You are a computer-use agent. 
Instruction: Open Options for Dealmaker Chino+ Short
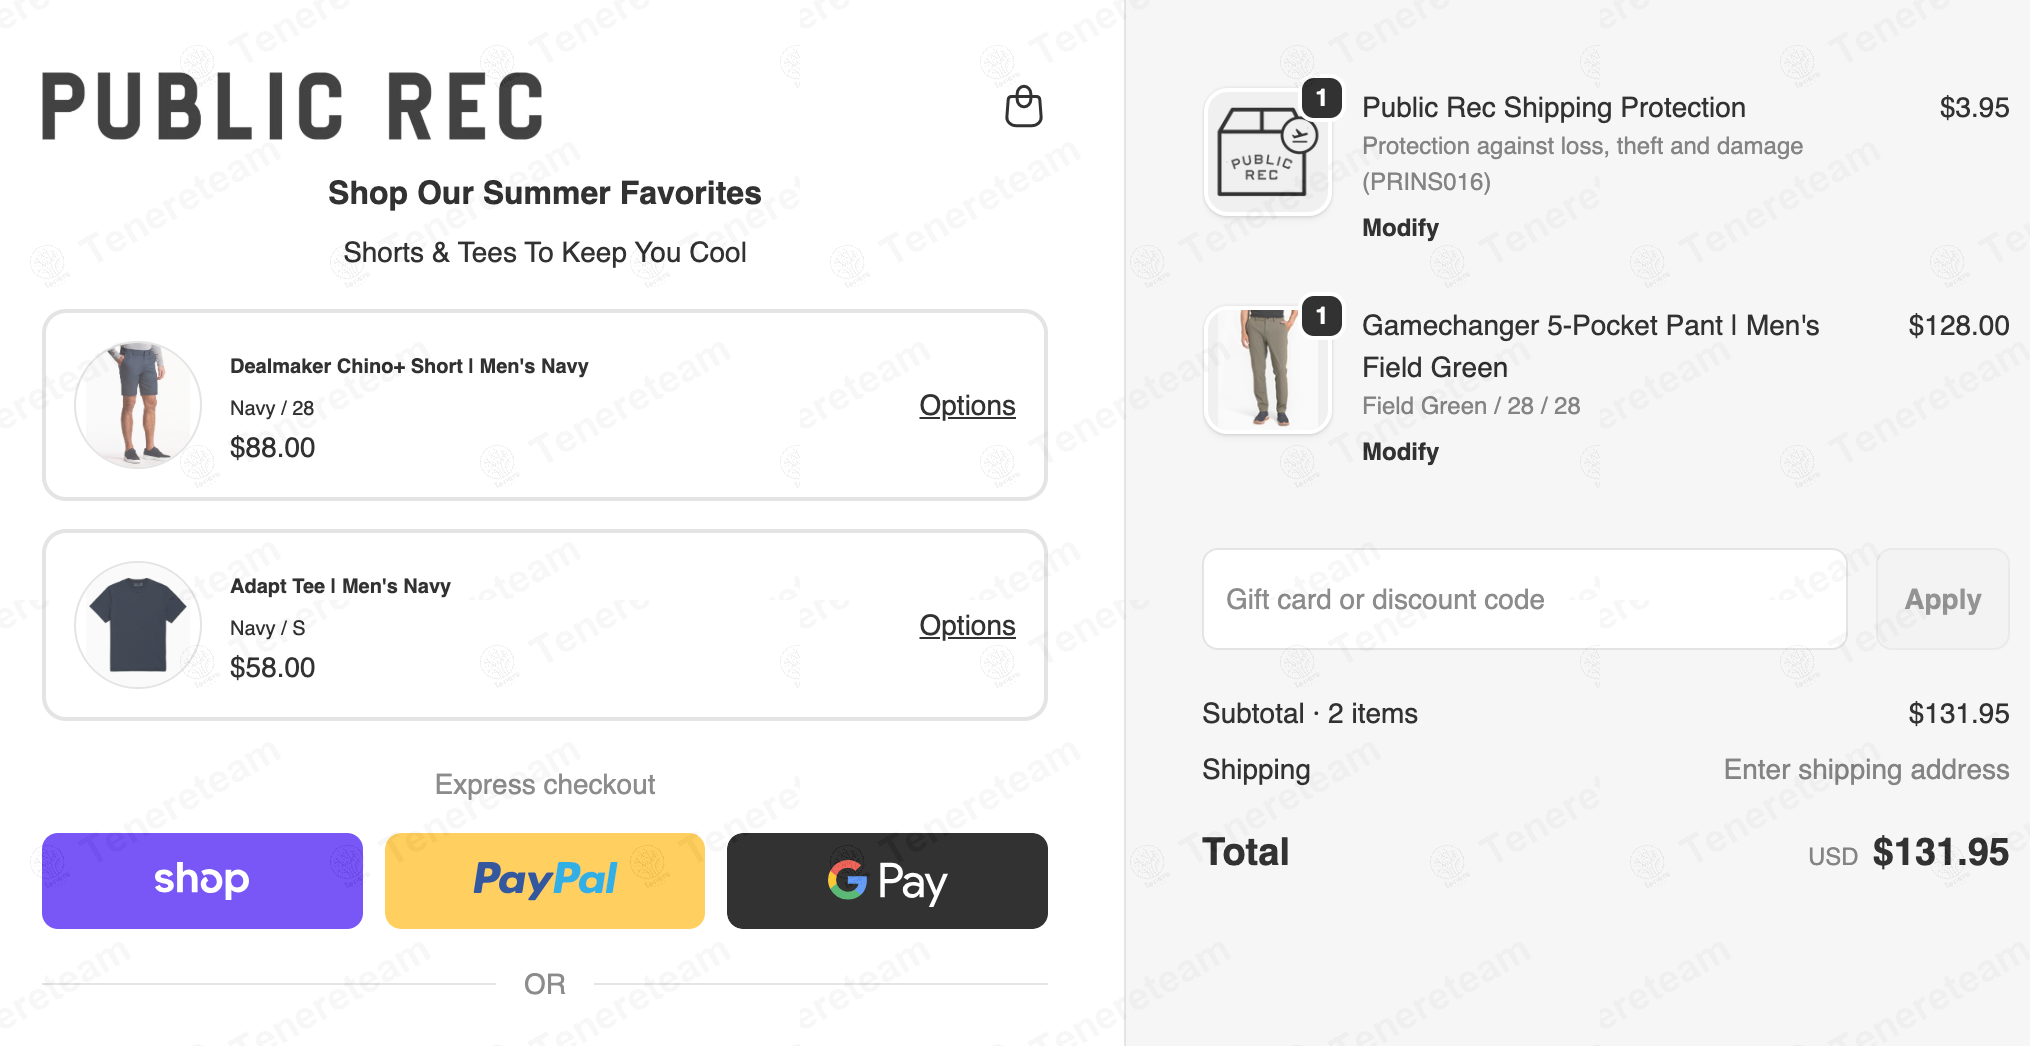coord(967,405)
